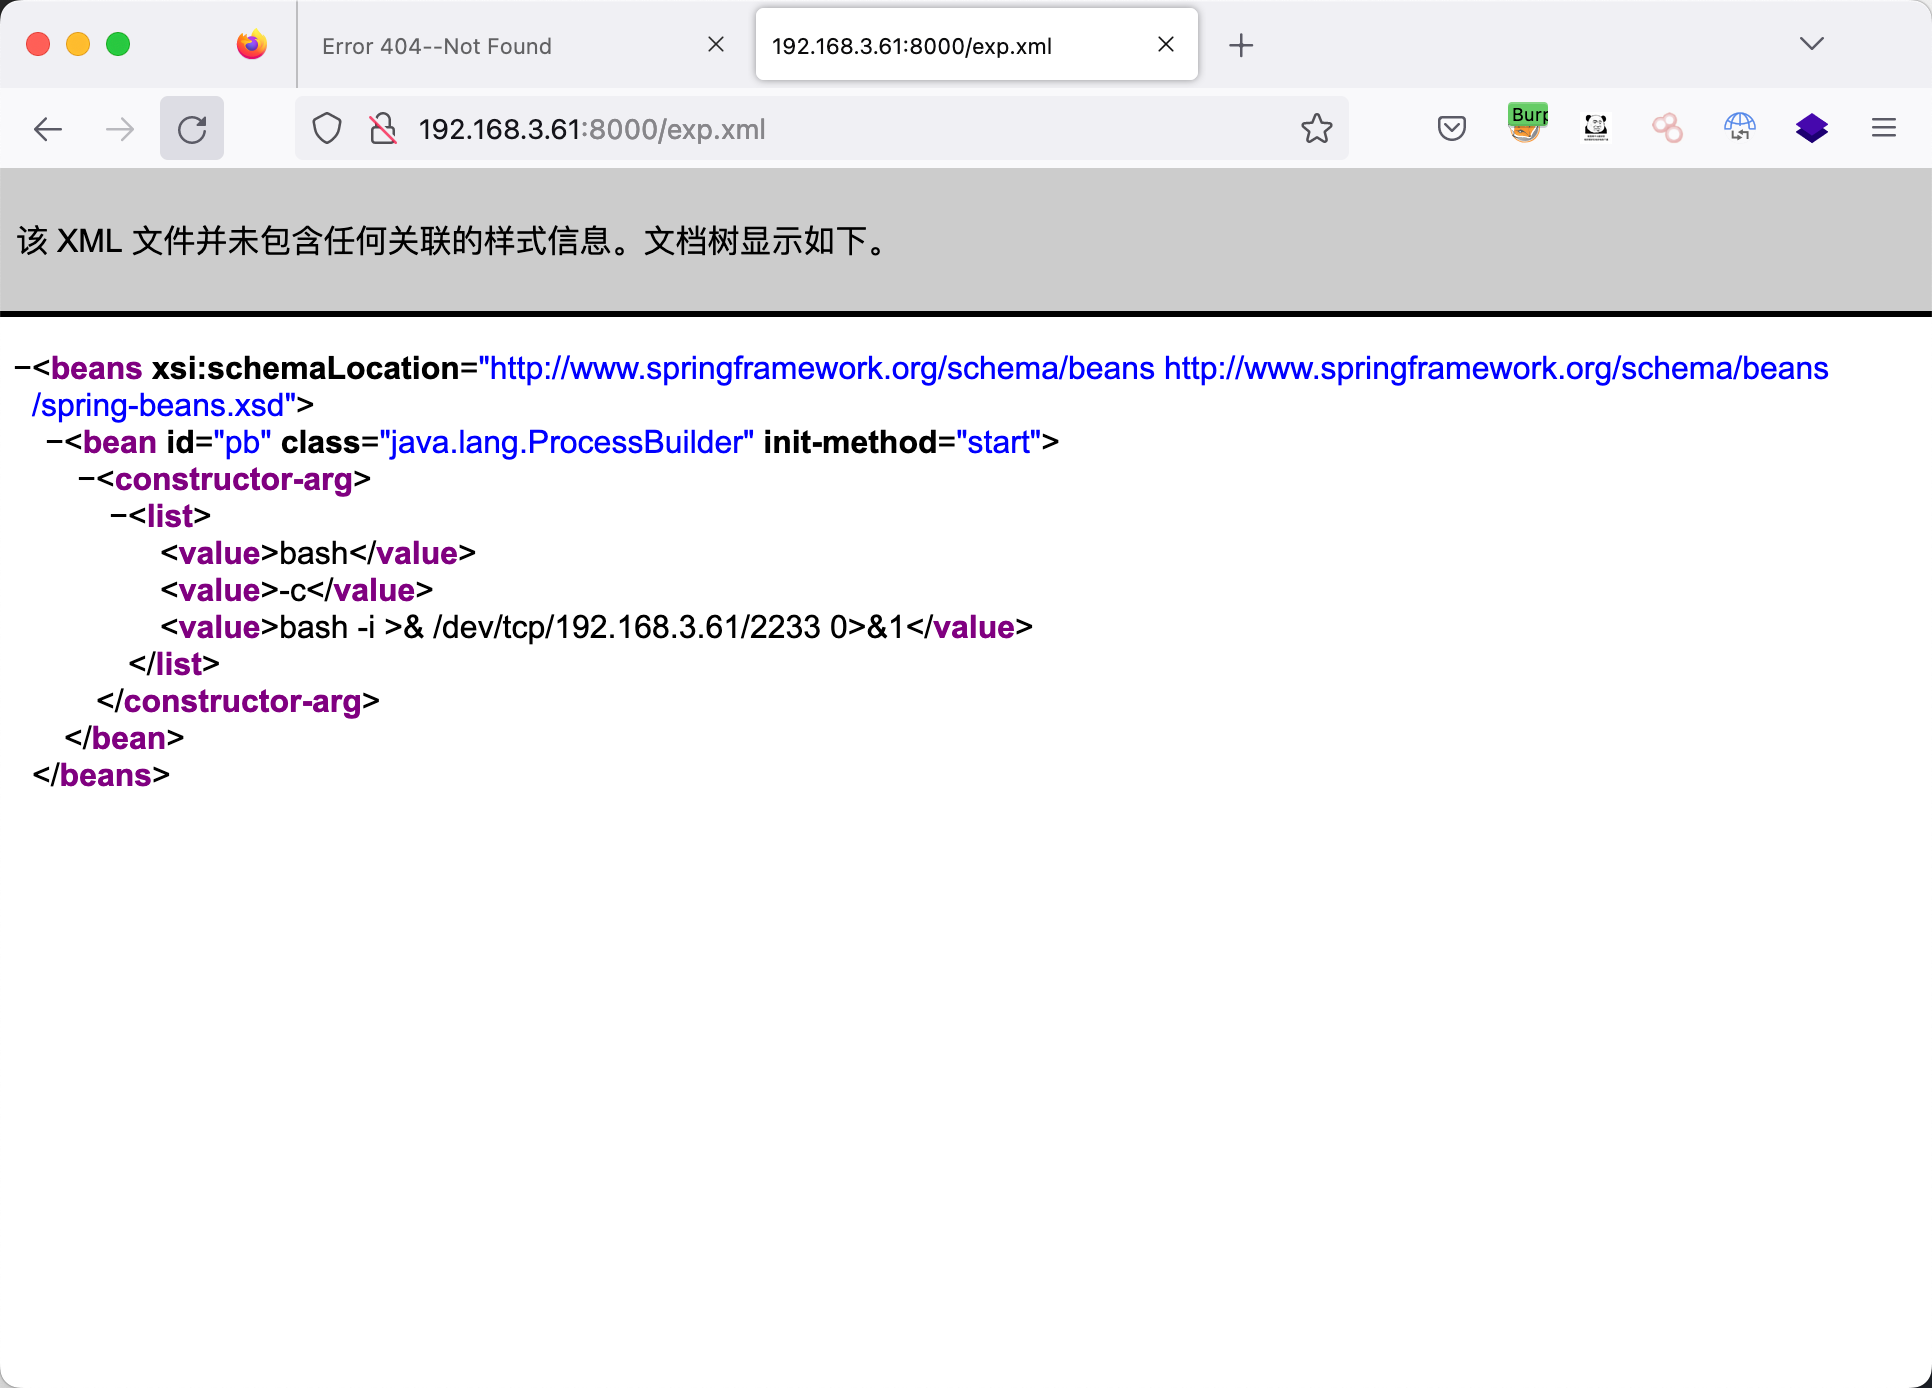Screen dimensions: 1932x1388
Task: Click the blue umbrella extension icon
Action: (x=1739, y=127)
